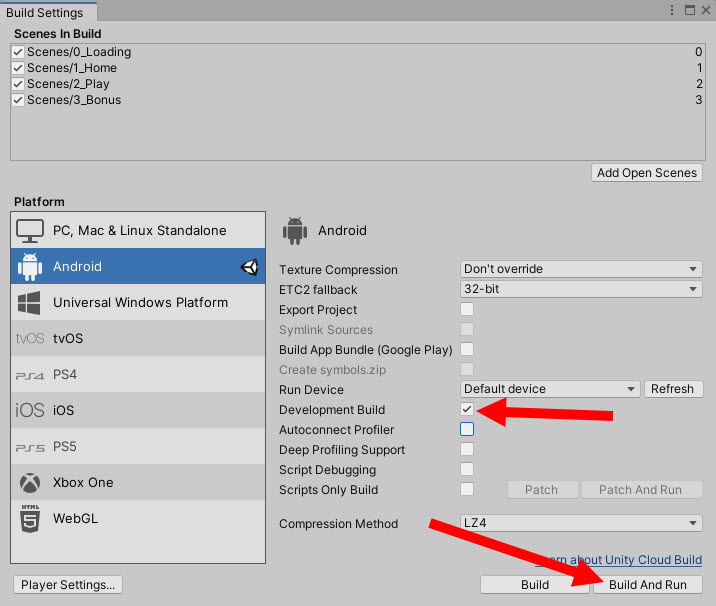Enable the Export Project checkbox
Screen dimensions: 716x606
pyautogui.click(x=467, y=309)
